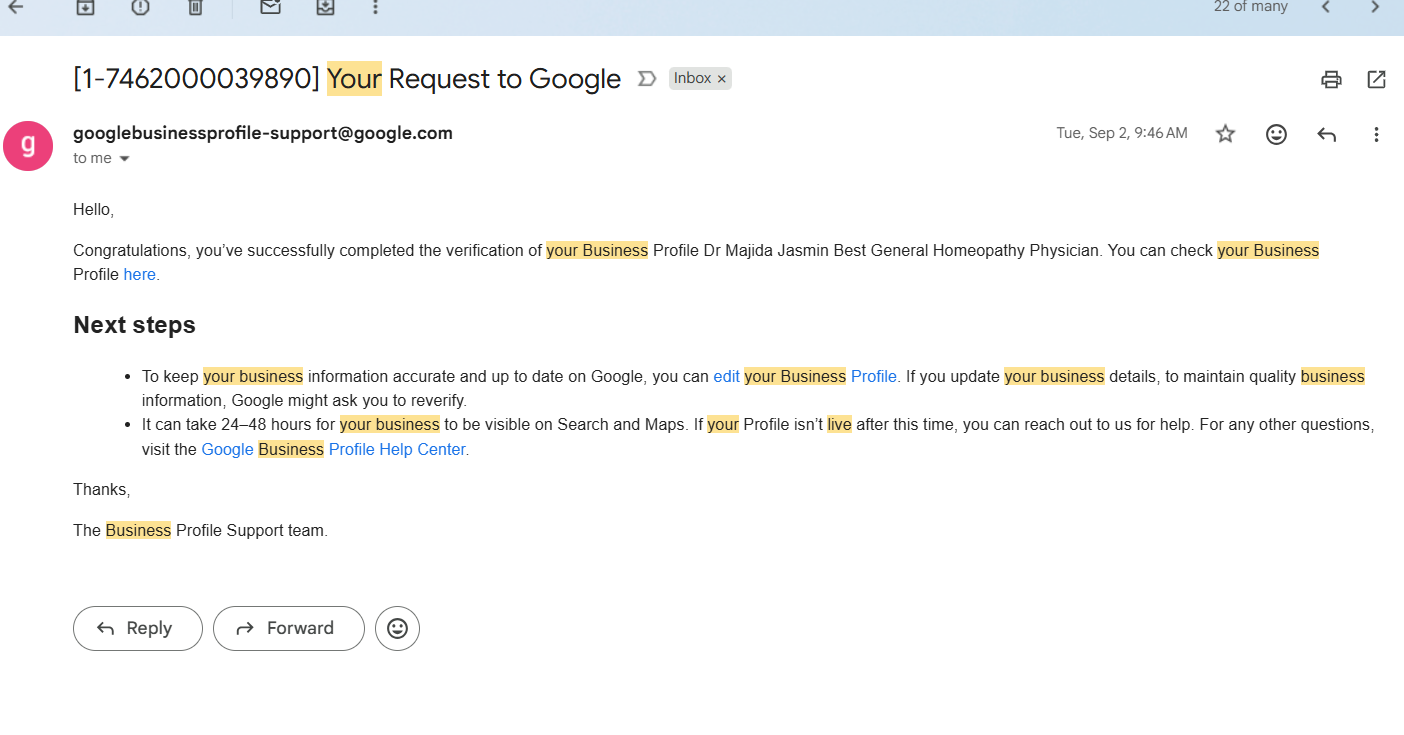Click the sender's pink avatar

tap(28, 145)
